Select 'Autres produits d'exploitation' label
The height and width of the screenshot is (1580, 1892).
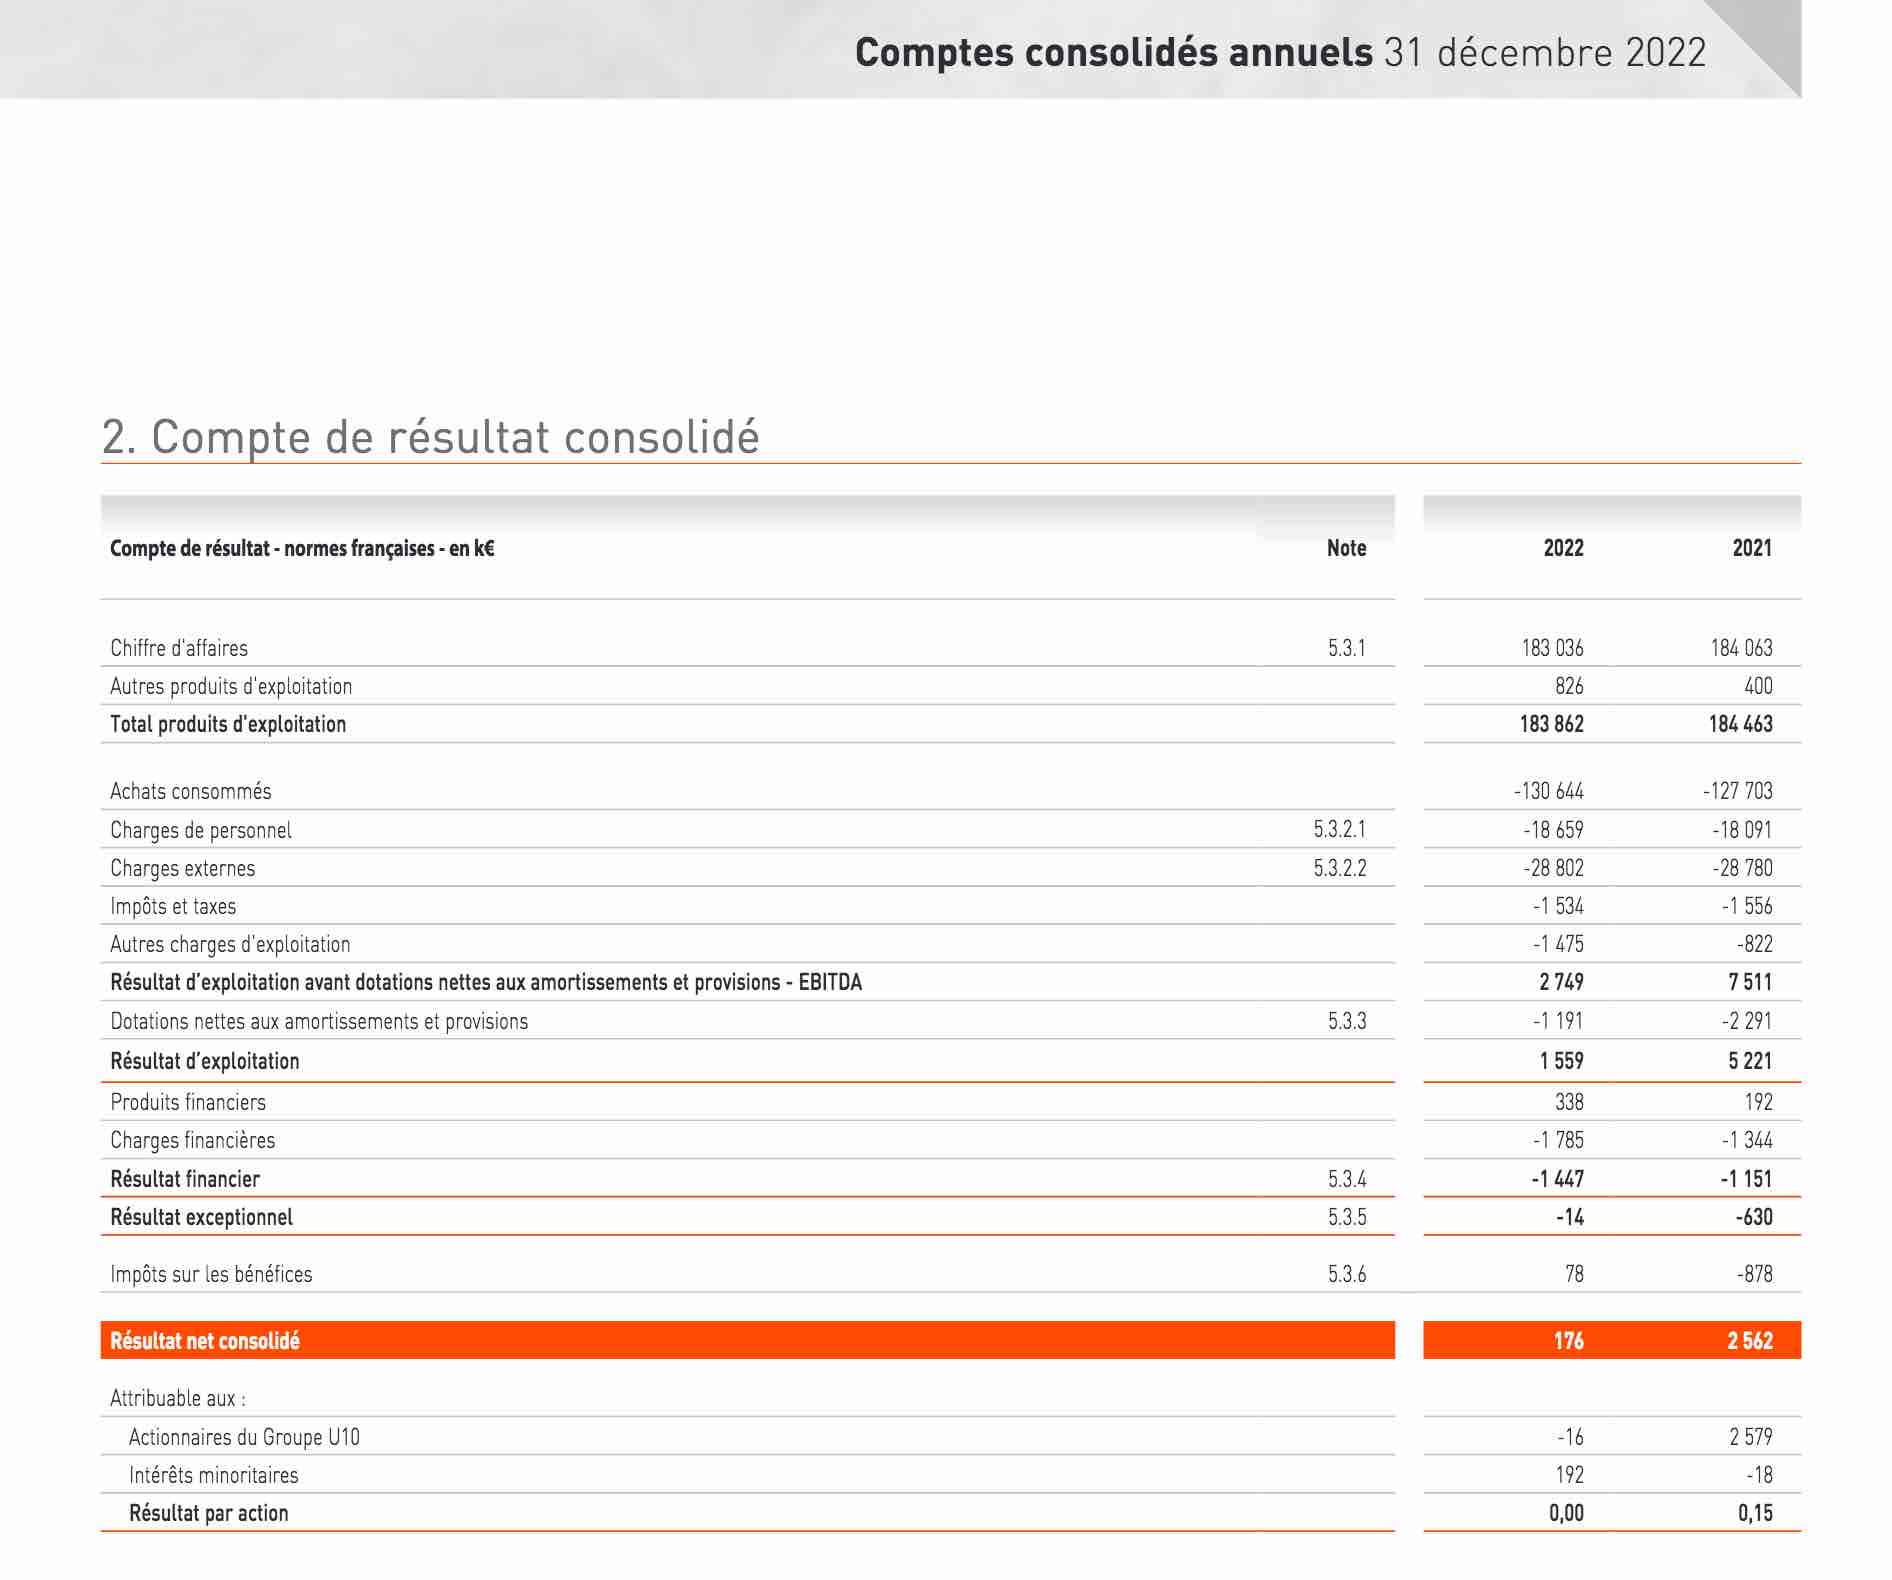(231, 686)
